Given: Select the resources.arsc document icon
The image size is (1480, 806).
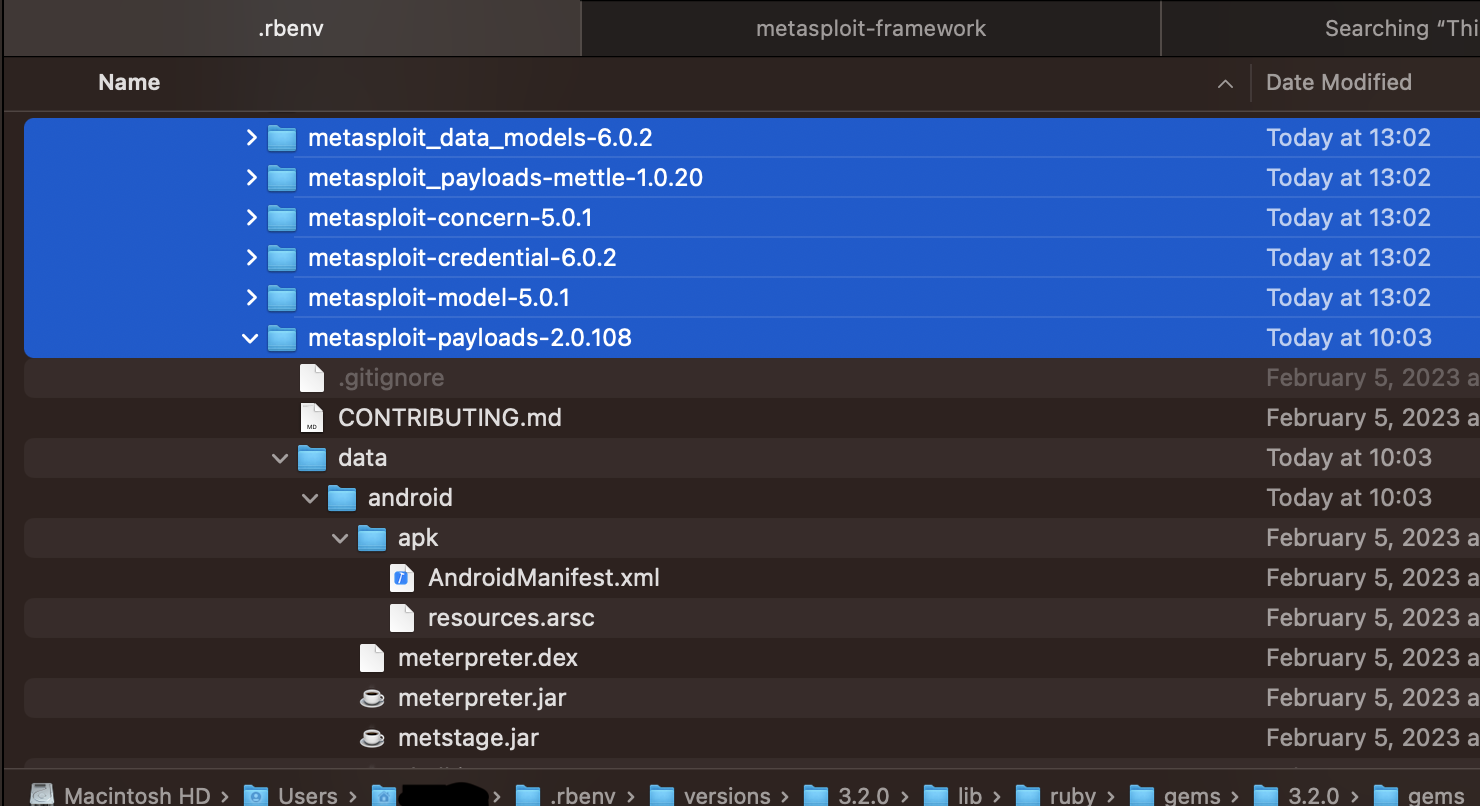Looking at the screenshot, I should click(402, 617).
